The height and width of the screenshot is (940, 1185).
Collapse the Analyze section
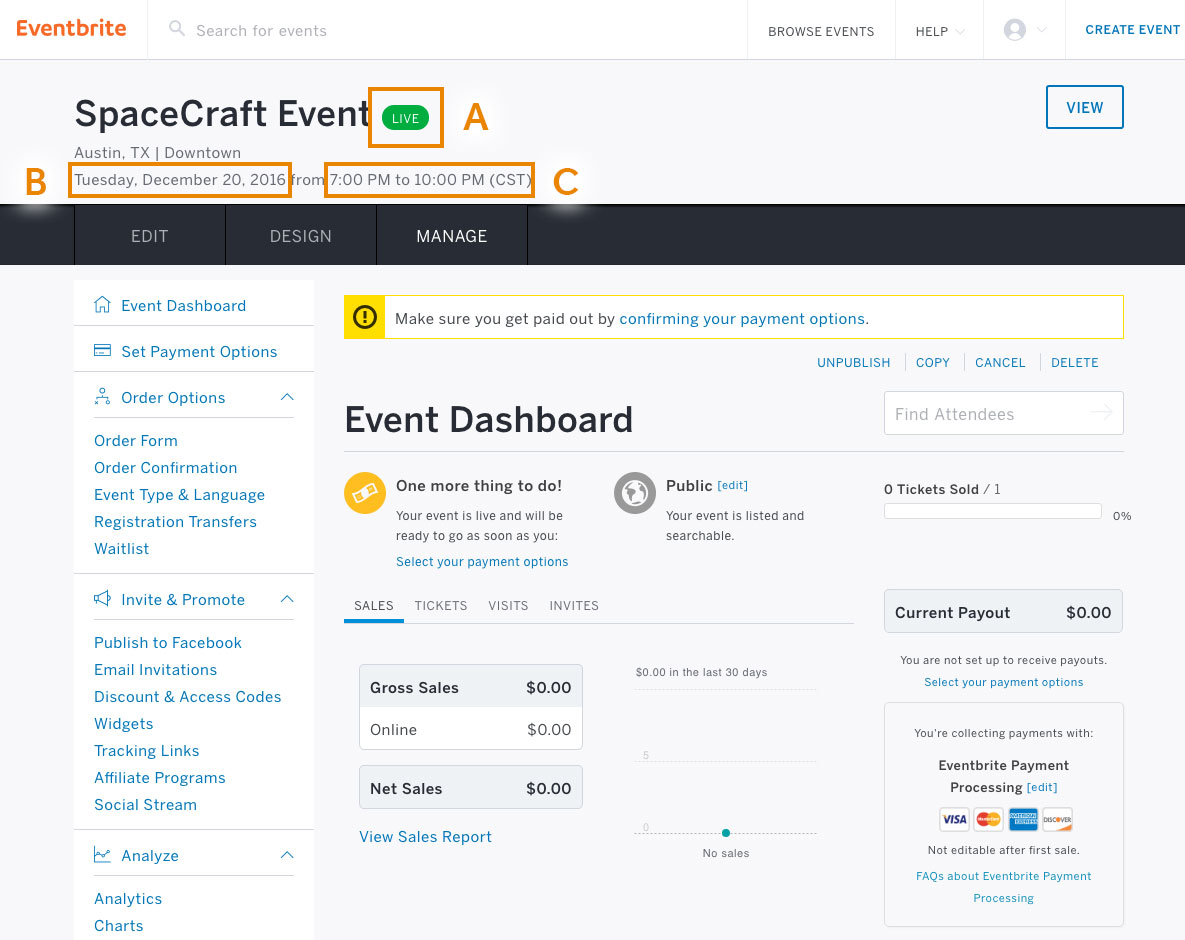pos(287,855)
